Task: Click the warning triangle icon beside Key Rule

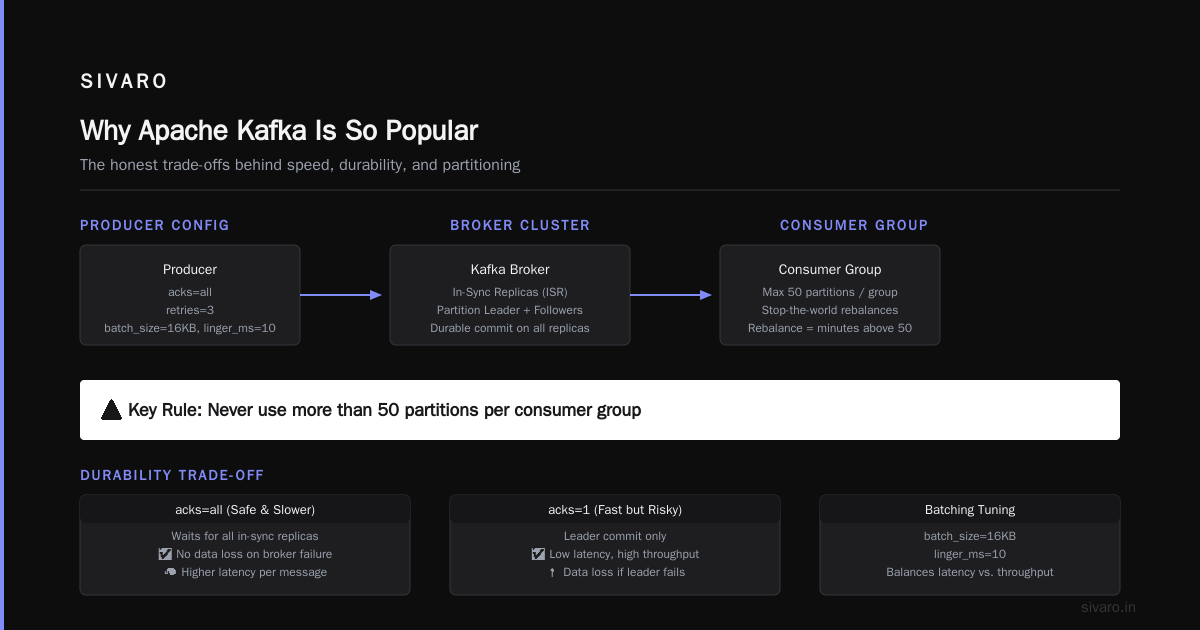Action: coord(111,409)
